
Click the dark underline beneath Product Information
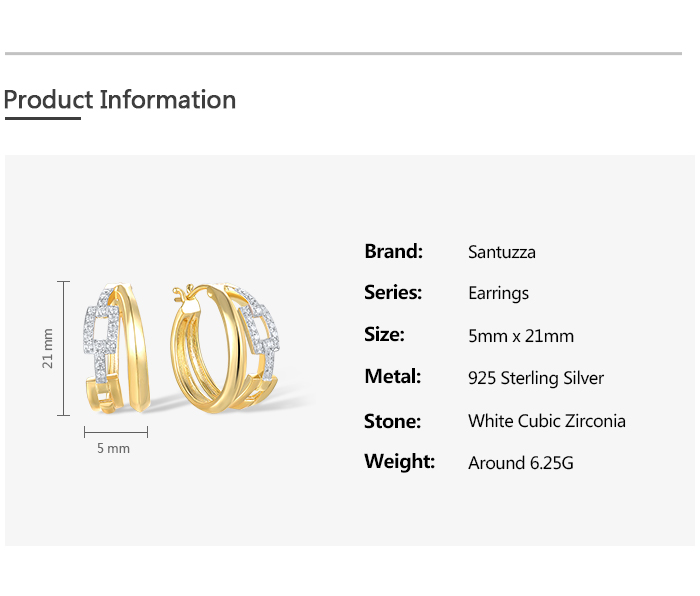pyautogui.click(x=42, y=119)
